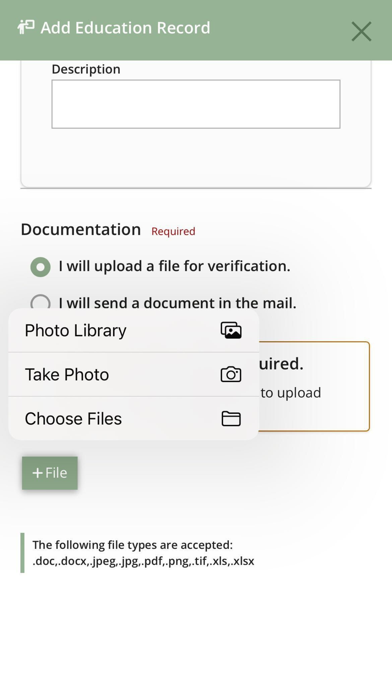Click the 'I will upload a file for verification' label
This screenshot has width=392, height=696.
[174, 266]
